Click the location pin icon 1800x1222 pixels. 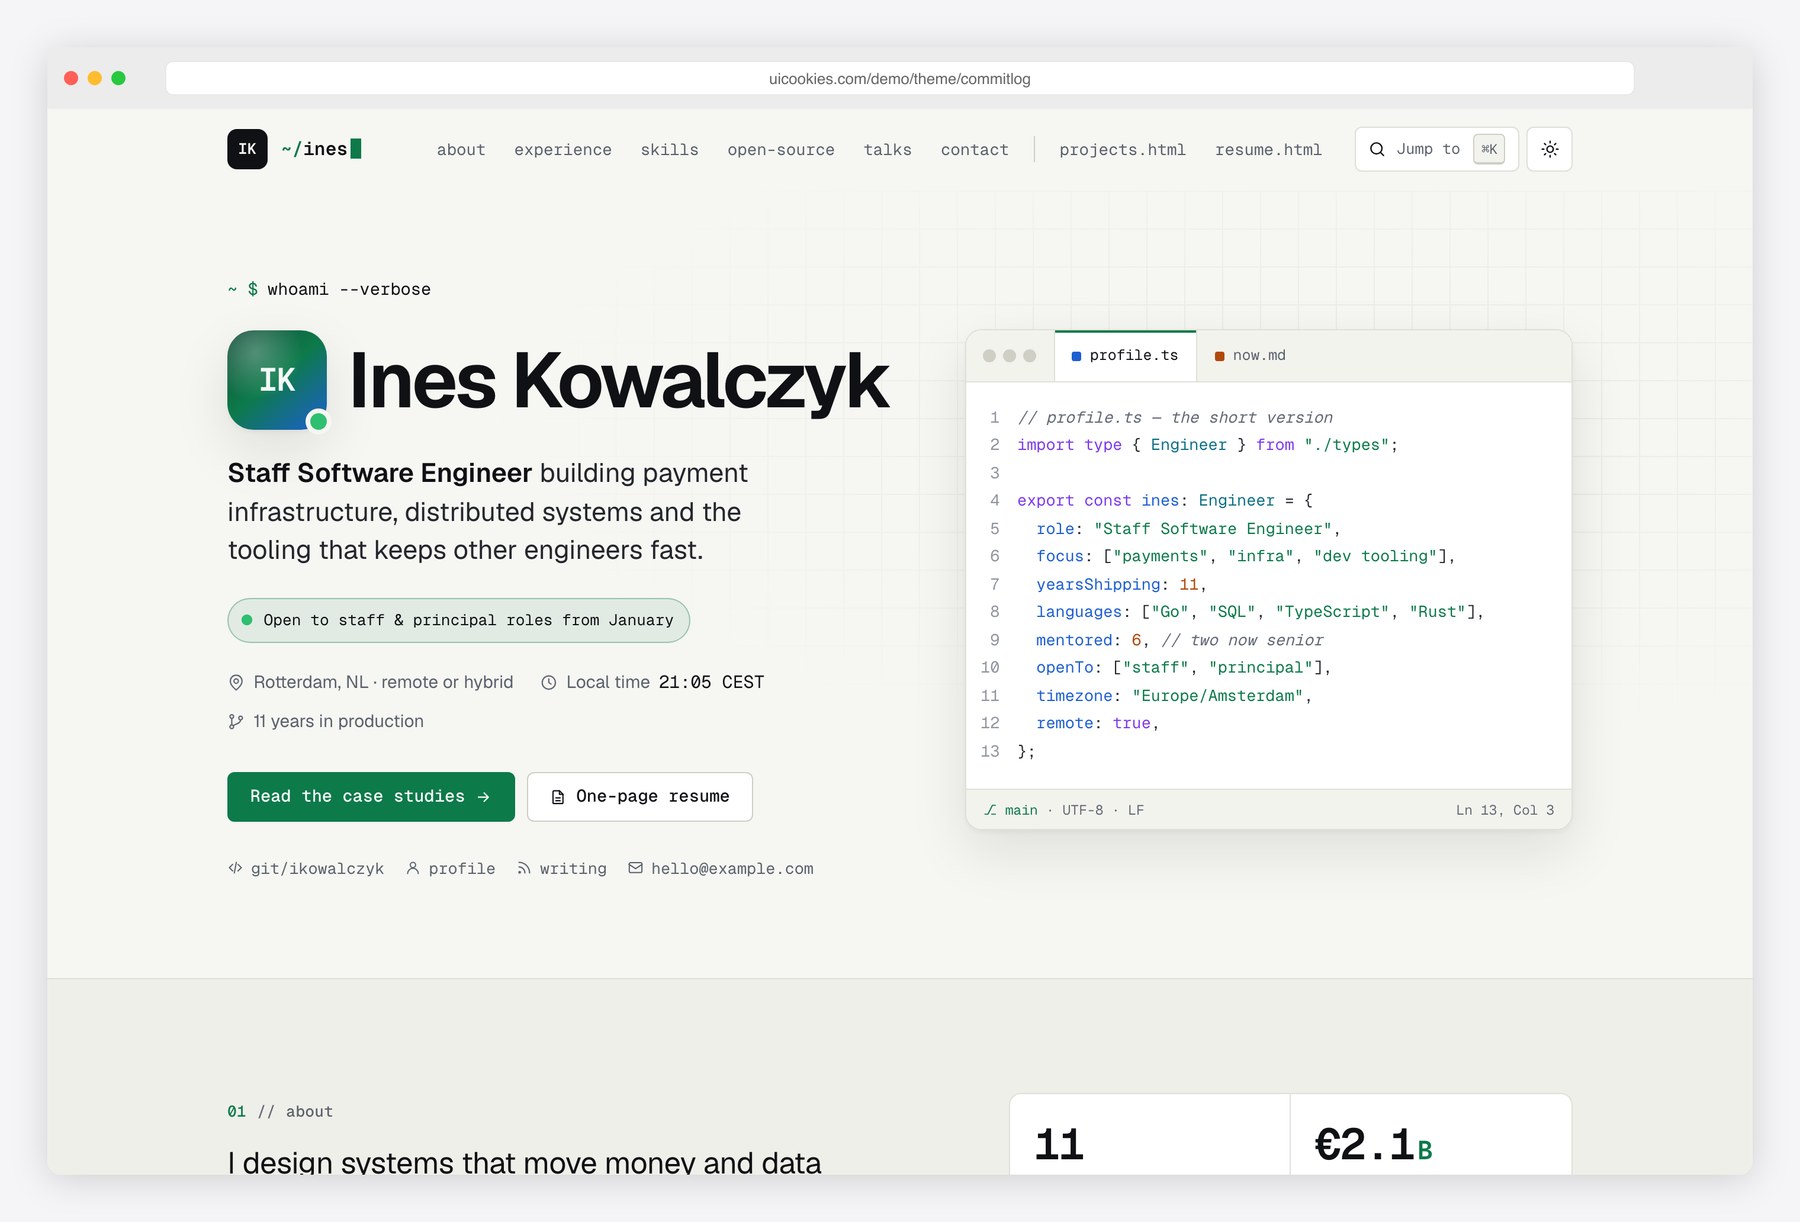coord(236,682)
